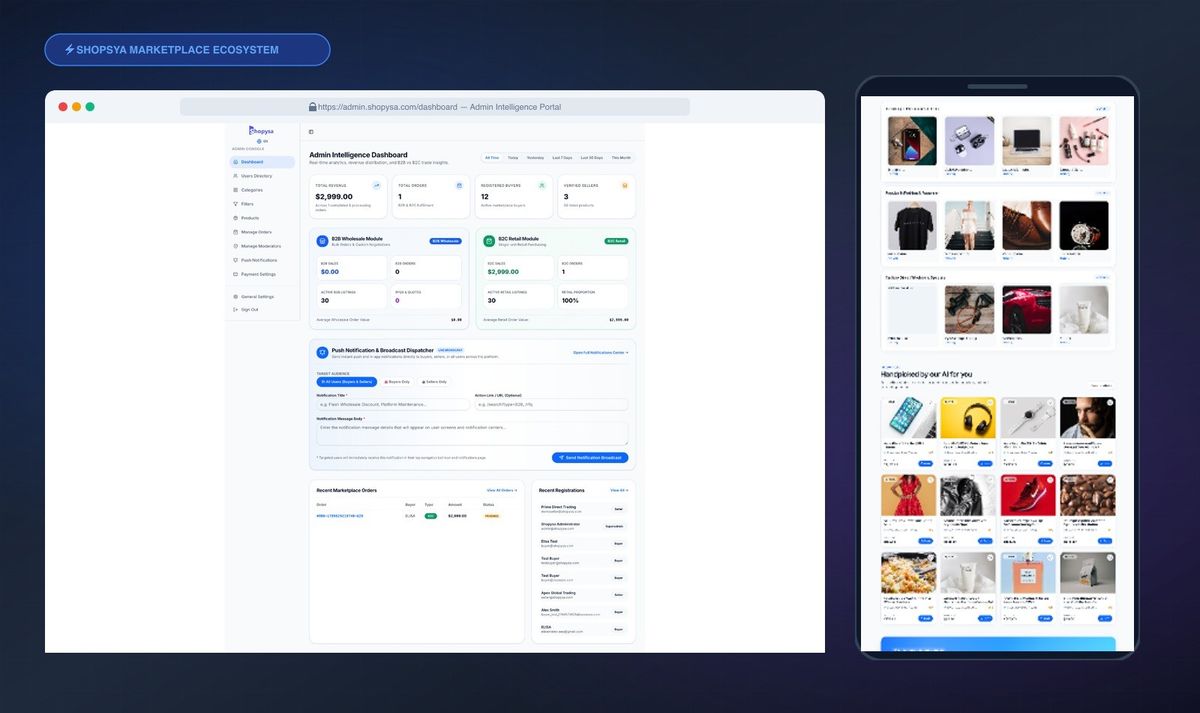Open the laptop product thumbnail in mobile app
Screen dimensions: 1200x713
[x=1027, y=141]
